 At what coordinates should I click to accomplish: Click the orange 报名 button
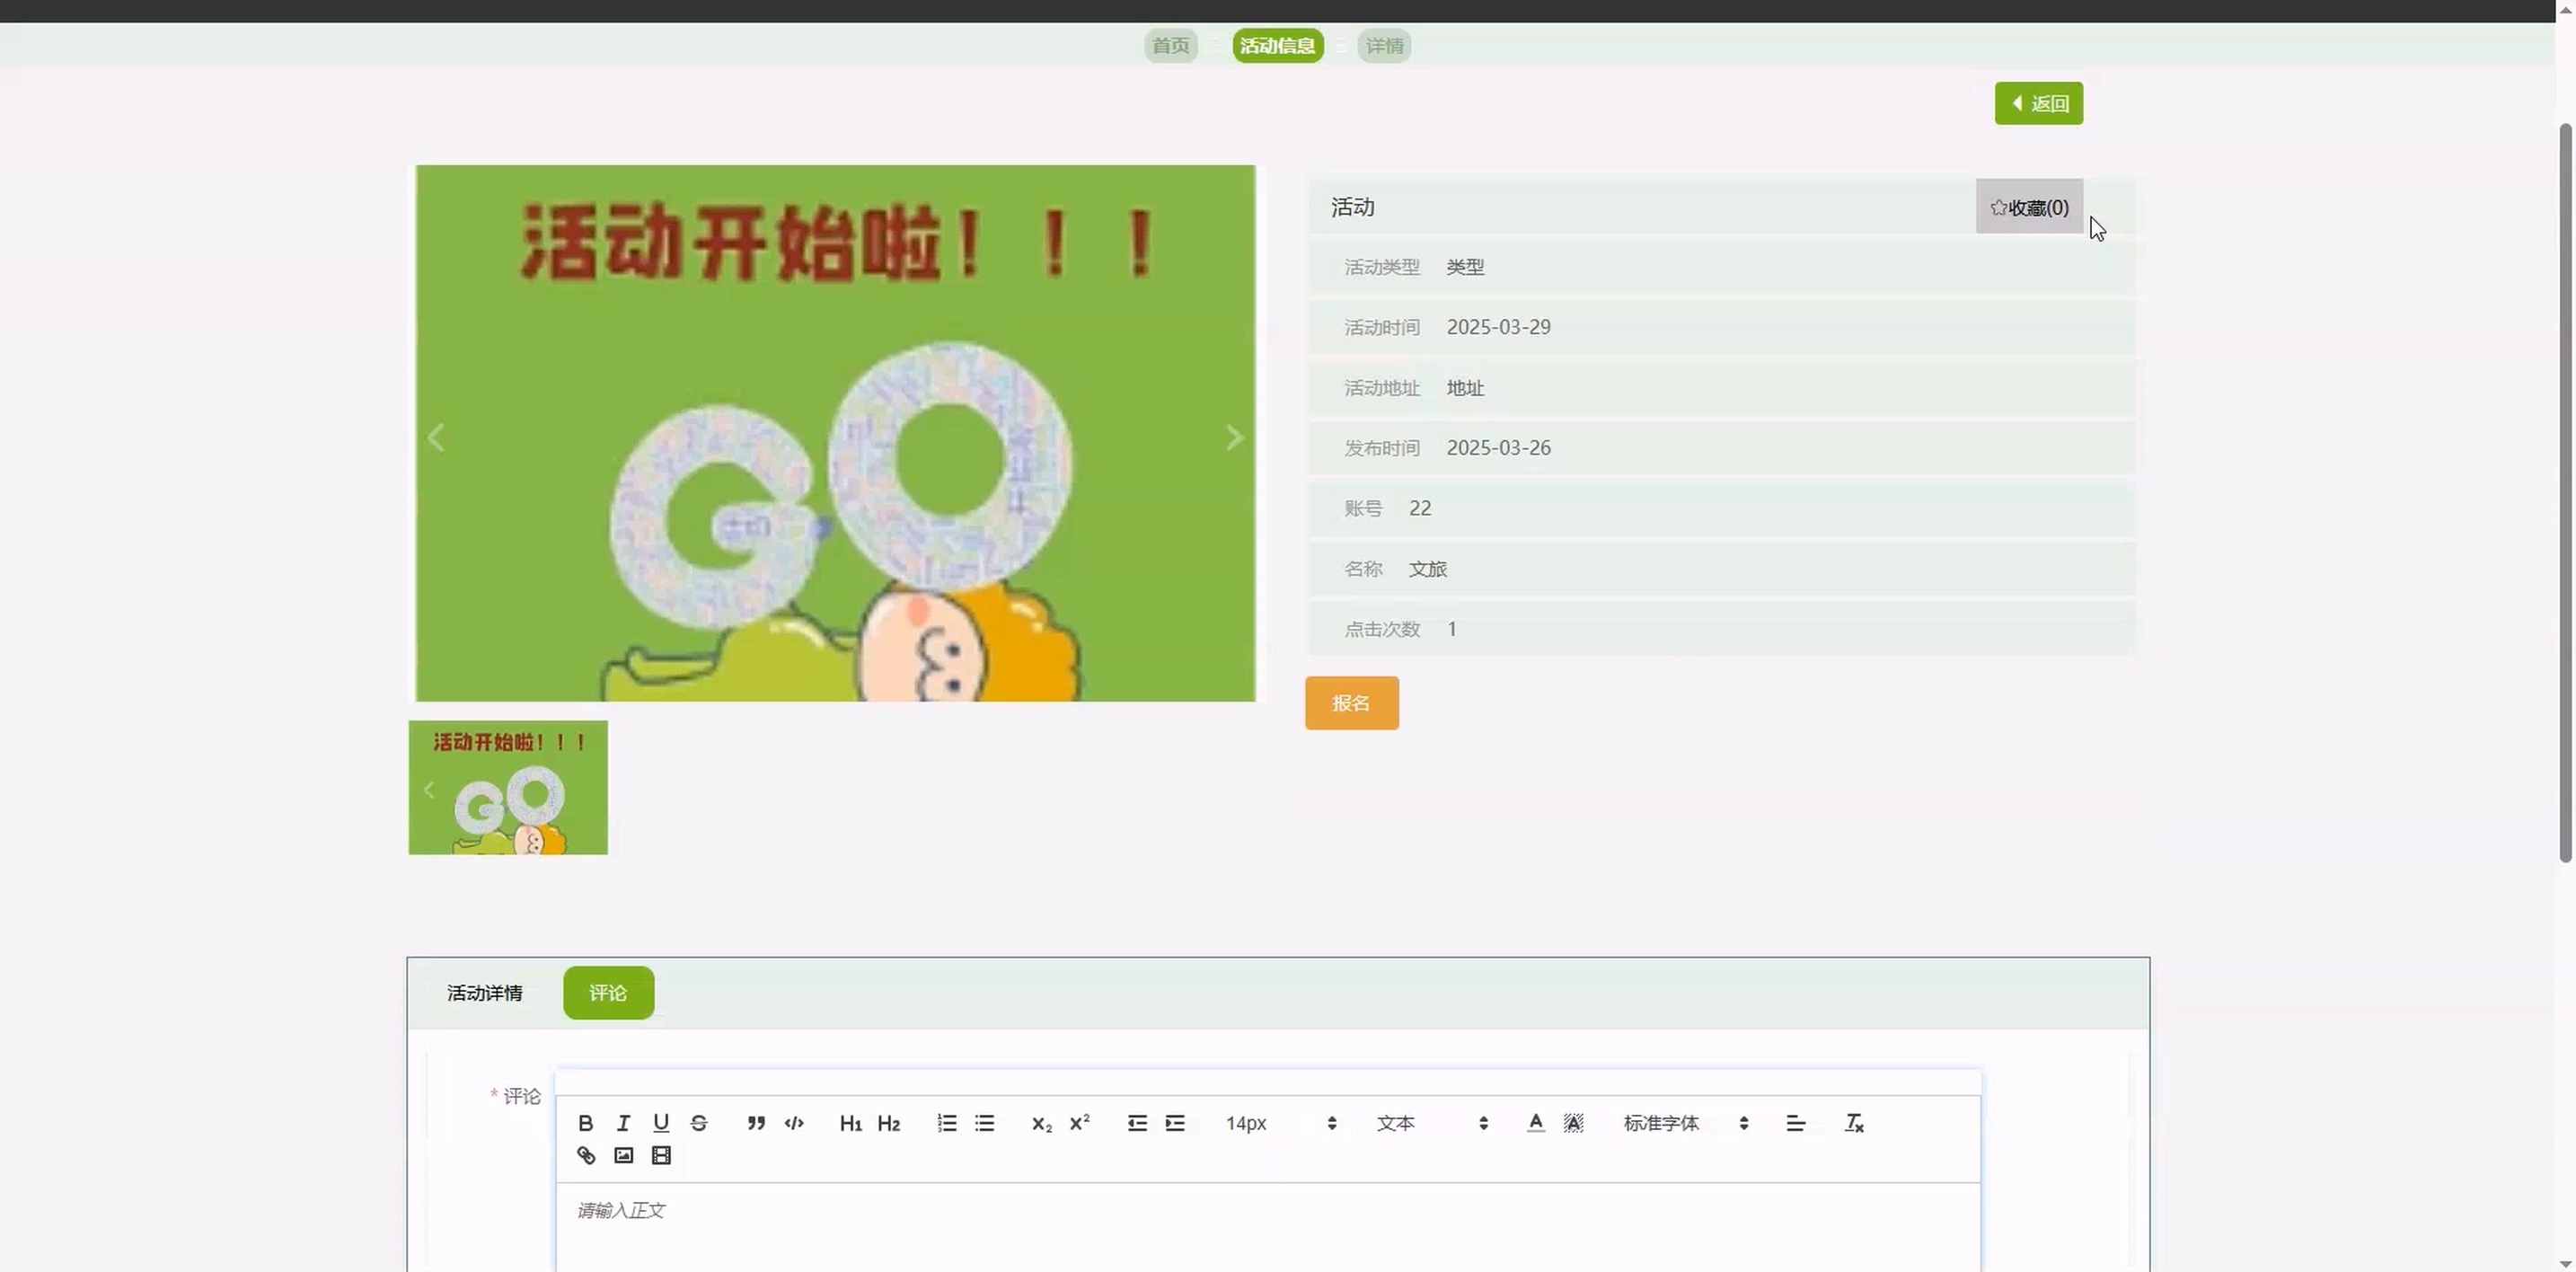click(x=1351, y=703)
